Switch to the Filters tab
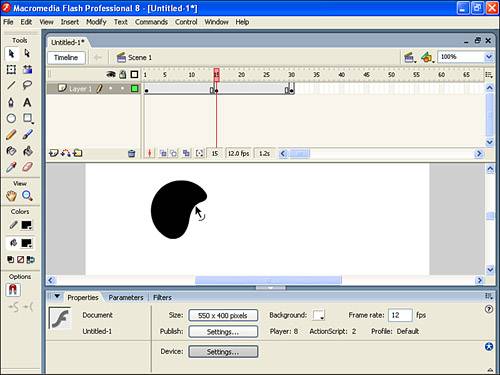 point(162,297)
